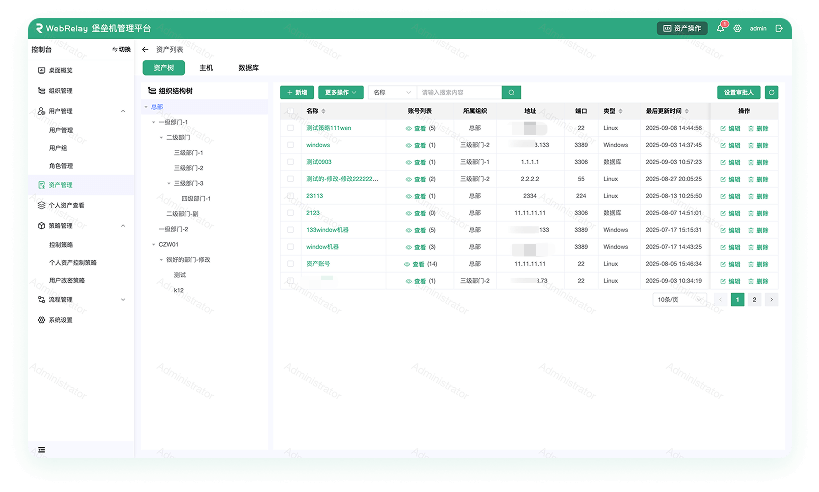
Task: Collapse the 总部 tree node
Action: click(146, 107)
